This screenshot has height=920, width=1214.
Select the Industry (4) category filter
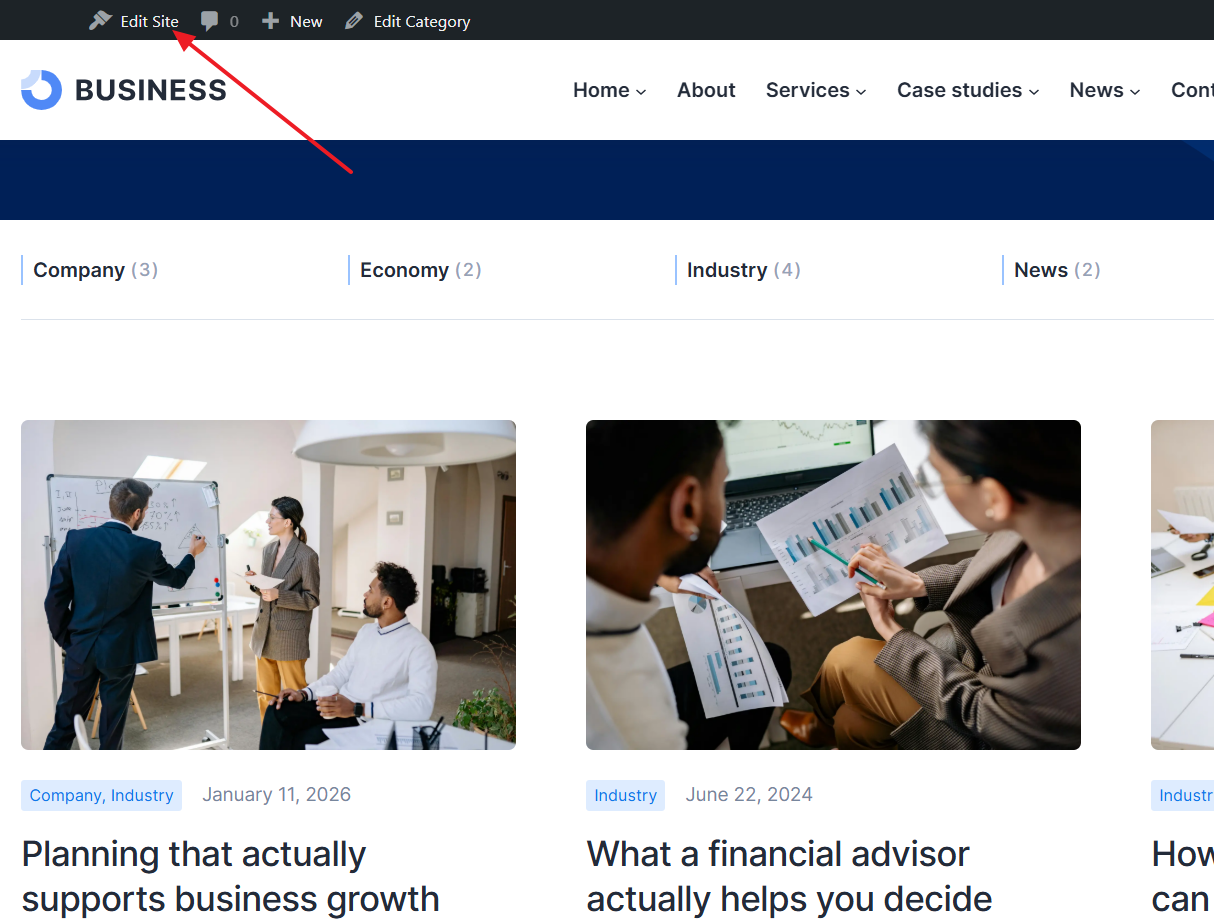(x=743, y=270)
